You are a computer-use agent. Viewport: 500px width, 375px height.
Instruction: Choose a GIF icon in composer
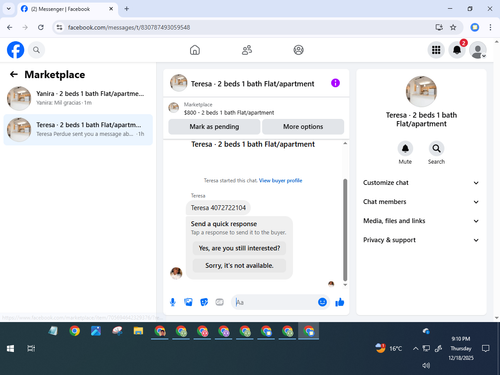click(219, 302)
